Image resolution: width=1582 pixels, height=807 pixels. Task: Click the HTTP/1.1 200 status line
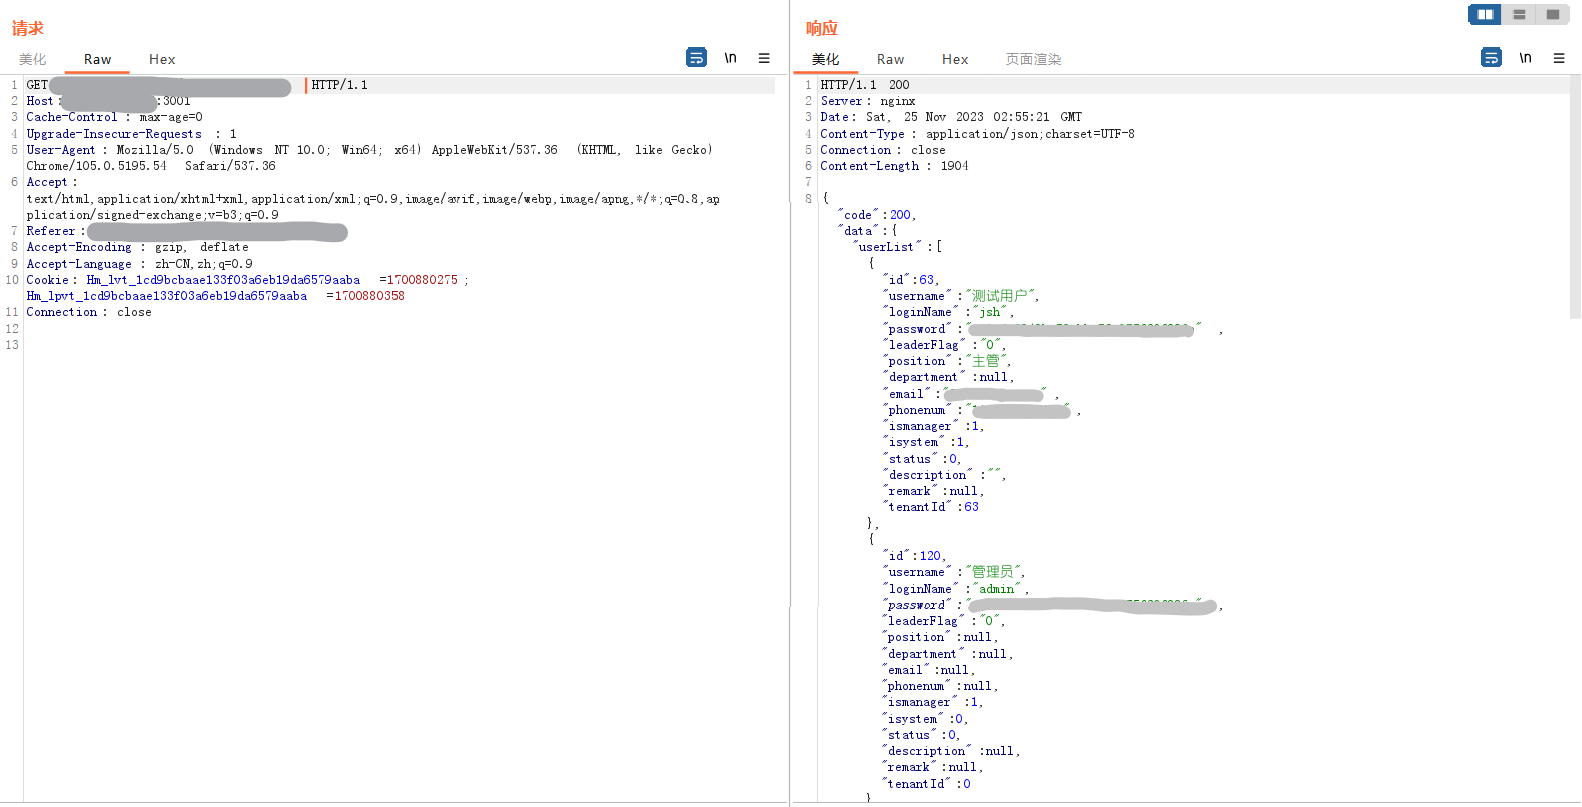[865, 85]
